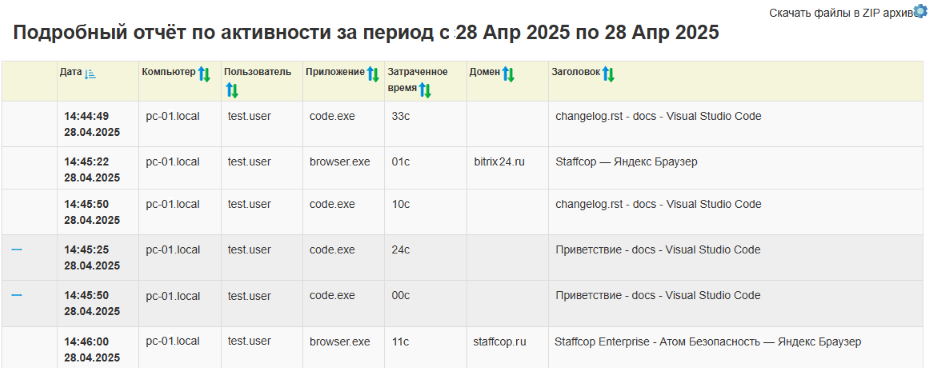Click sort arrows next to Домен

(x=508, y=74)
